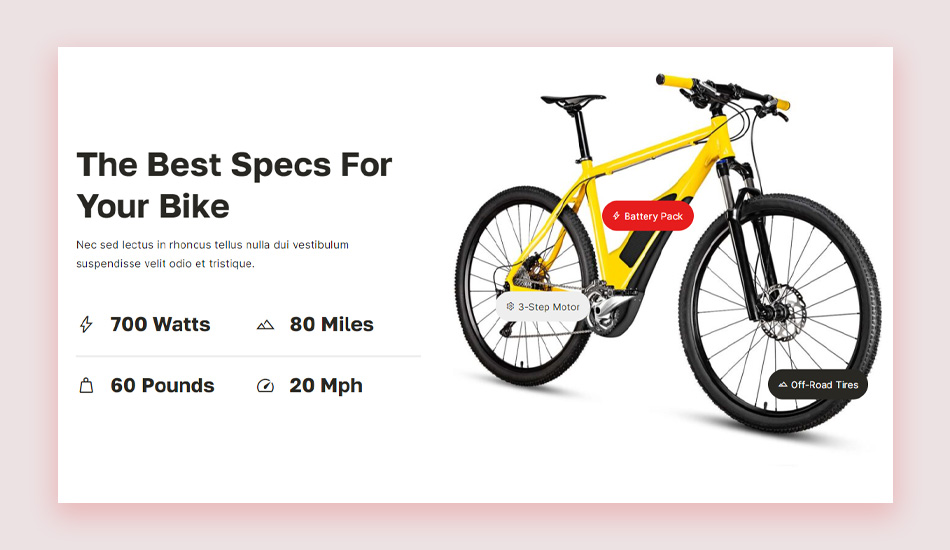Click the yellow handlebar grip
Viewport: 950px width, 550px height.
pos(674,81)
